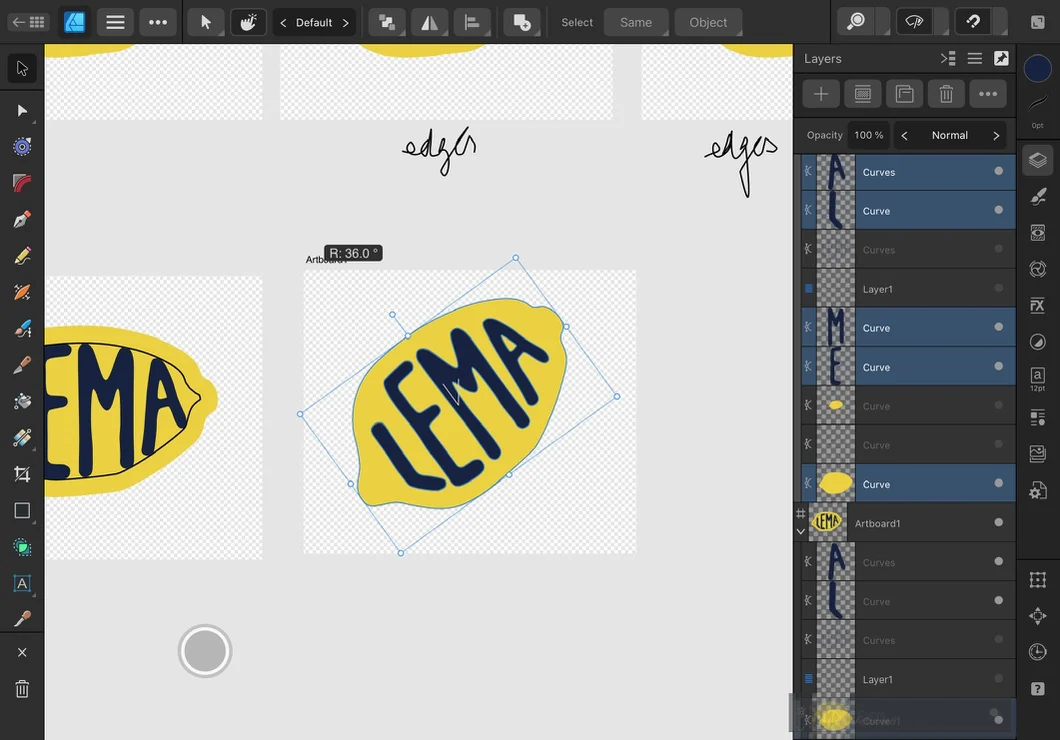The width and height of the screenshot is (1060, 740).
Task: Open the flip transform options
Action: (429, 22)
